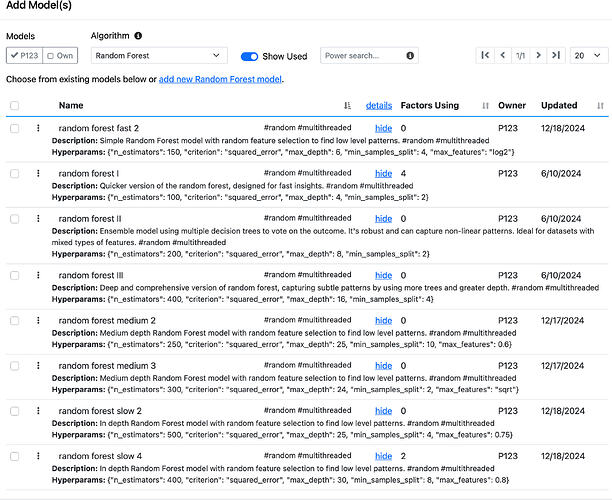Open kebab menu for random forest II
The width and height of the screenshot is (612, 500).
38,219
